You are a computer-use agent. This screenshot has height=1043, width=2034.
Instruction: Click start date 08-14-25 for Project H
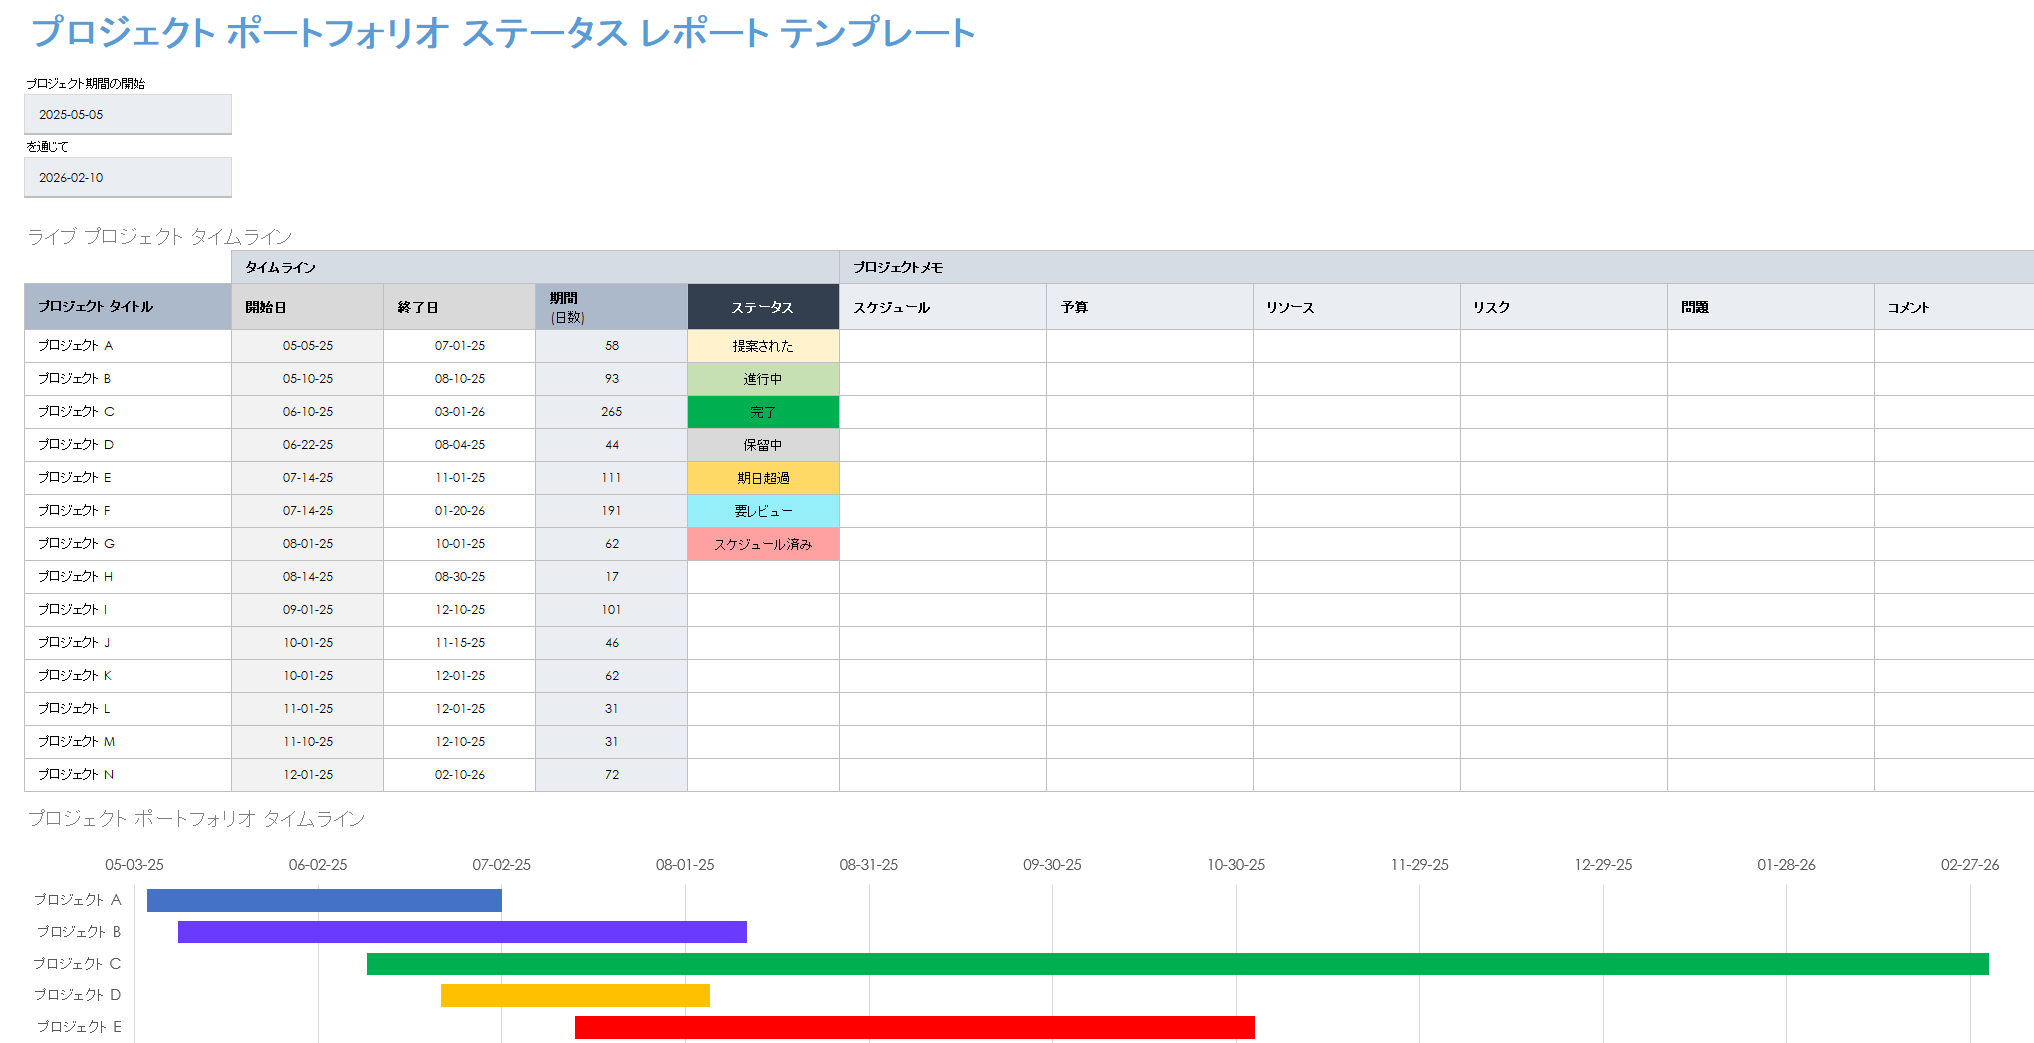click(308, 577)
